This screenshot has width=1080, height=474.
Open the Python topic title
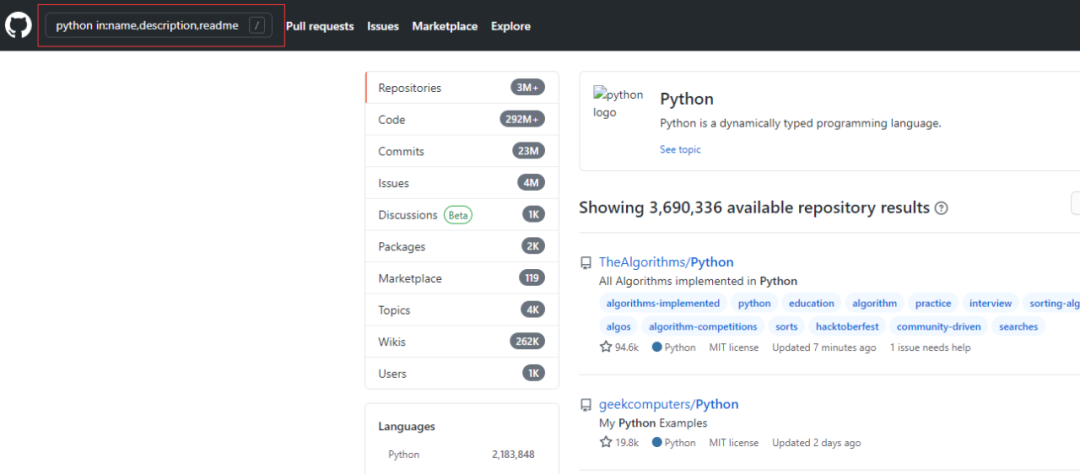click(687, 99)
